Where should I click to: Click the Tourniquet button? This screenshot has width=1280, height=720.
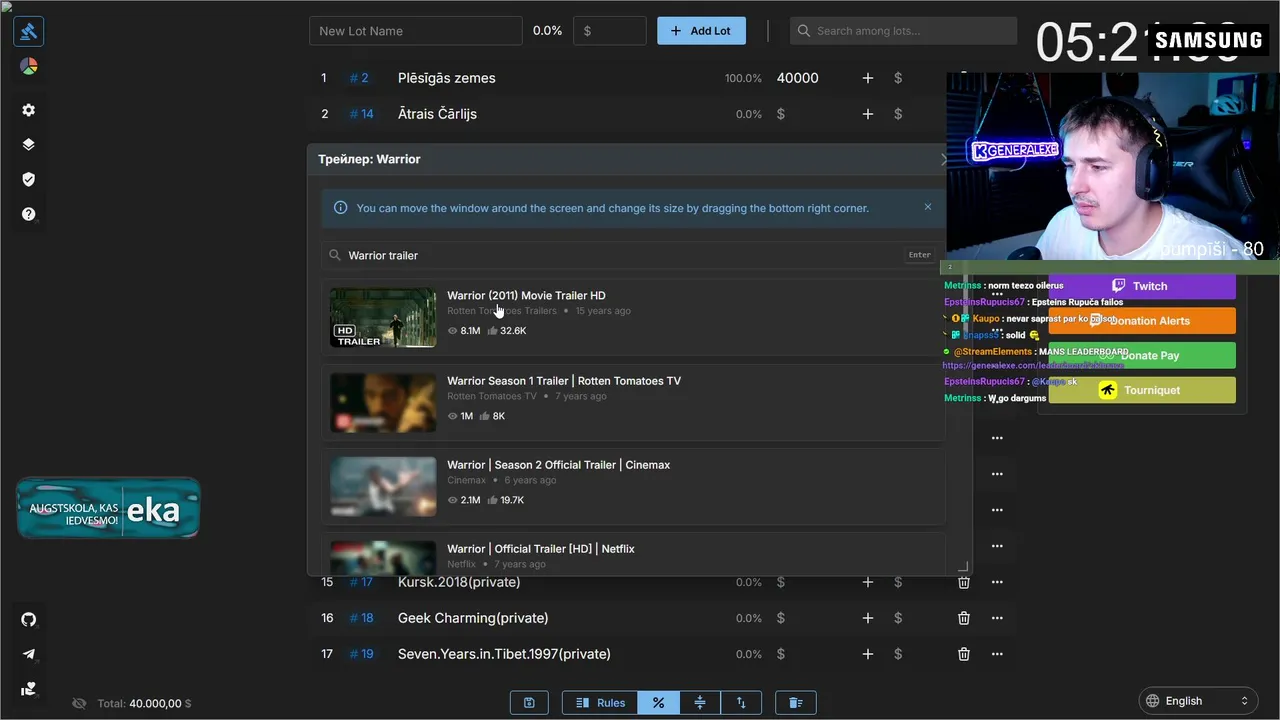(x=1141, y=390)
